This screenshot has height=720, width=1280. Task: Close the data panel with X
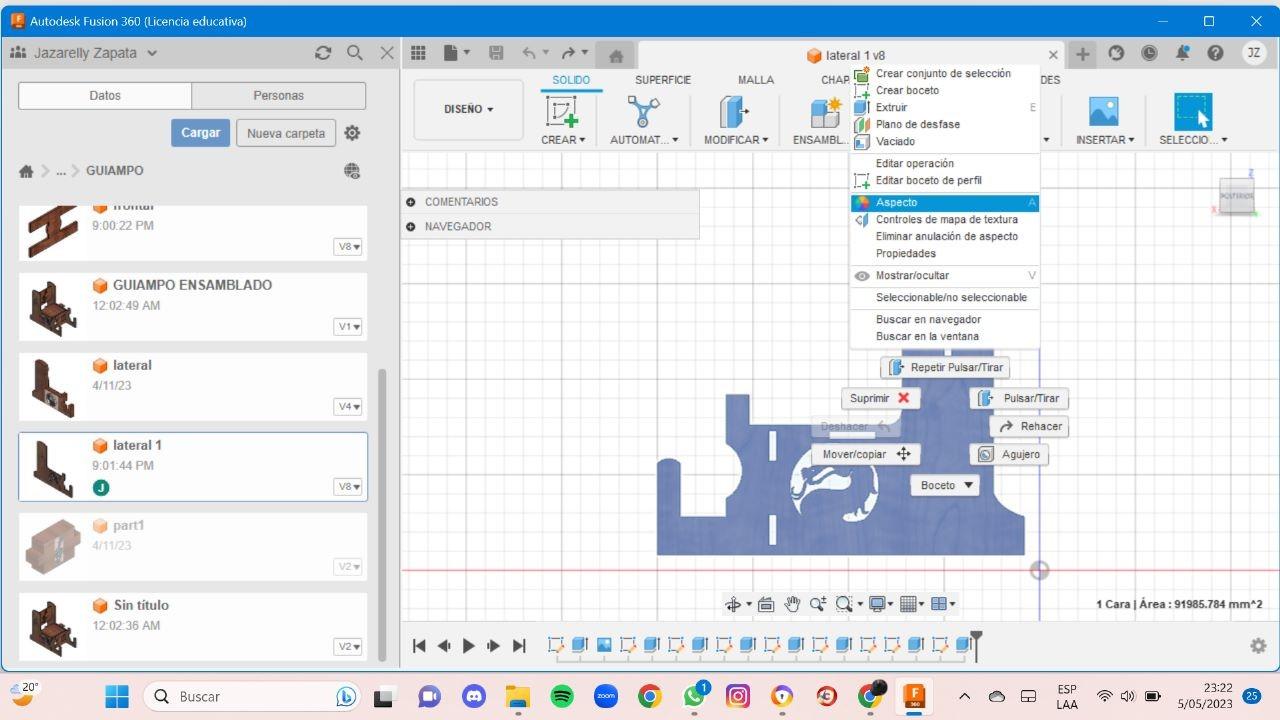(387, 53)
